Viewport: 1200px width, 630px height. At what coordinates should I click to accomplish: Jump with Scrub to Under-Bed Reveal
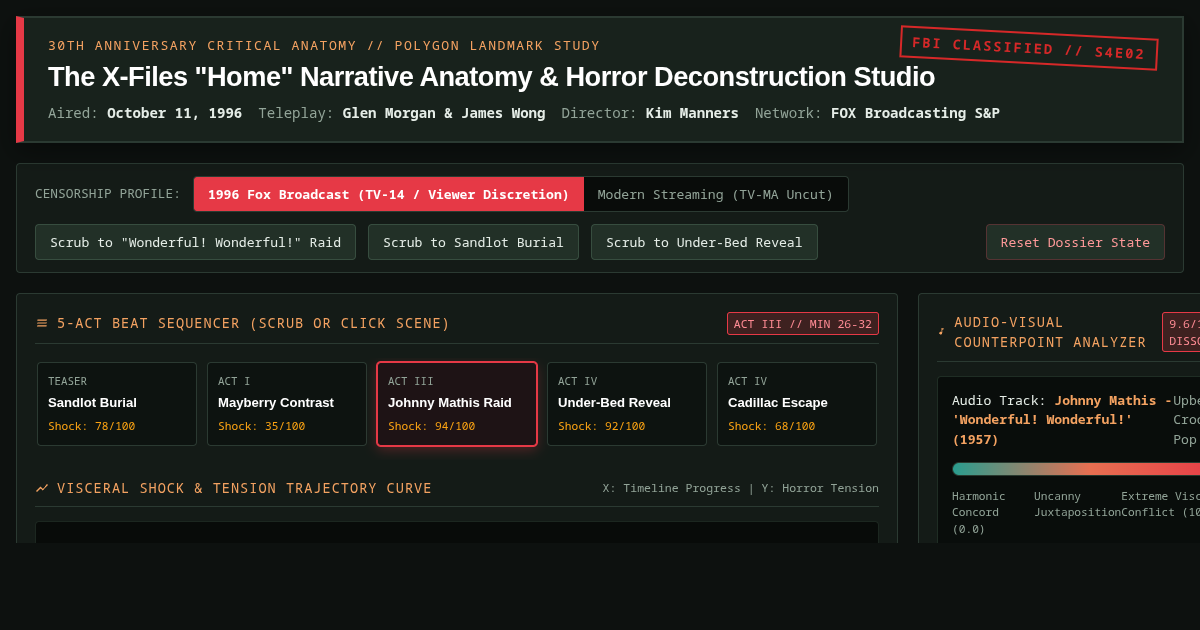(x=704, y=242)
